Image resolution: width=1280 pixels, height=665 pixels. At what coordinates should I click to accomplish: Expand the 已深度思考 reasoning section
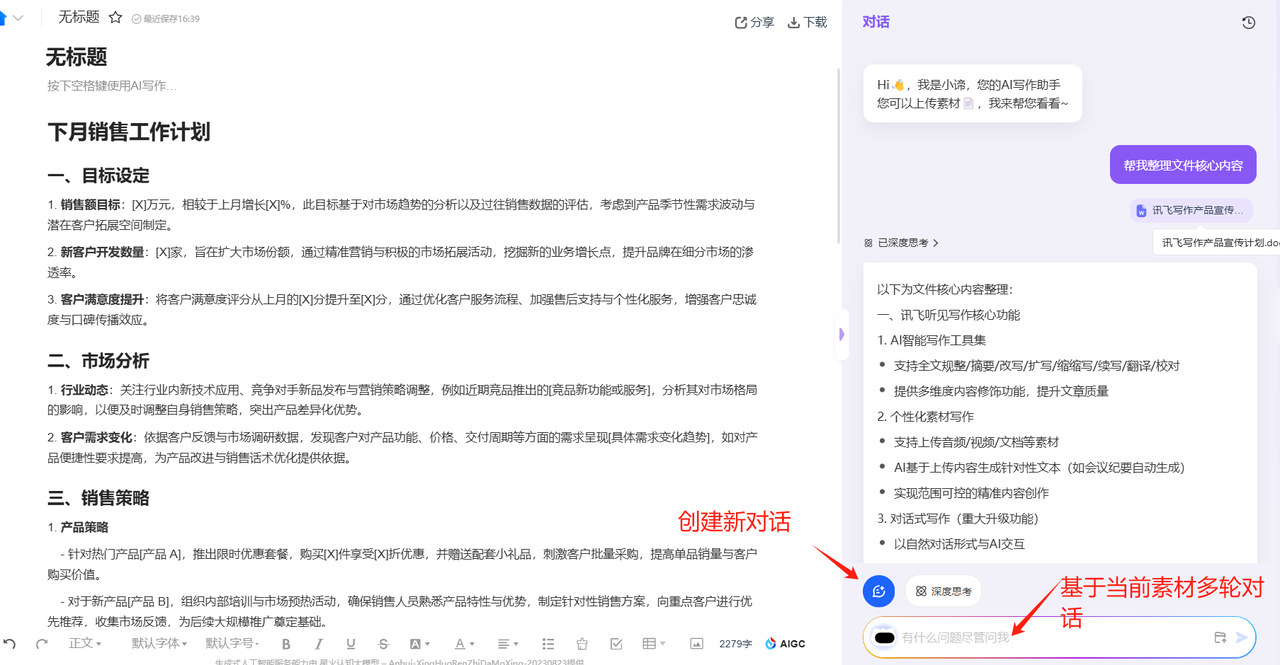click(x=902, y=243)
